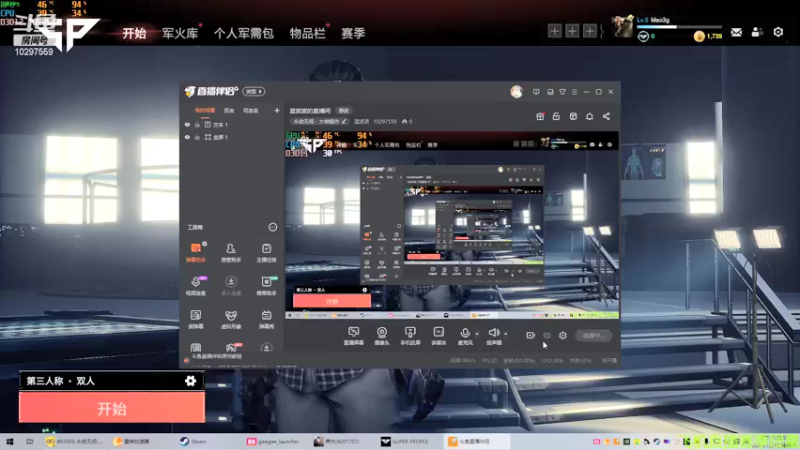This screenshot has height=450, width=800.
Task: Open the 弹幕秀 tool
Action: 266,319
